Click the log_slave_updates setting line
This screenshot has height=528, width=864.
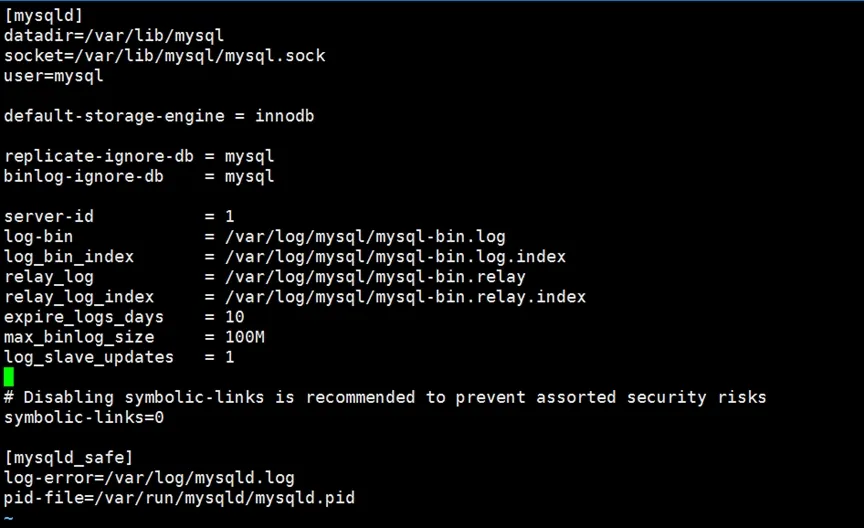coord(118,357)
